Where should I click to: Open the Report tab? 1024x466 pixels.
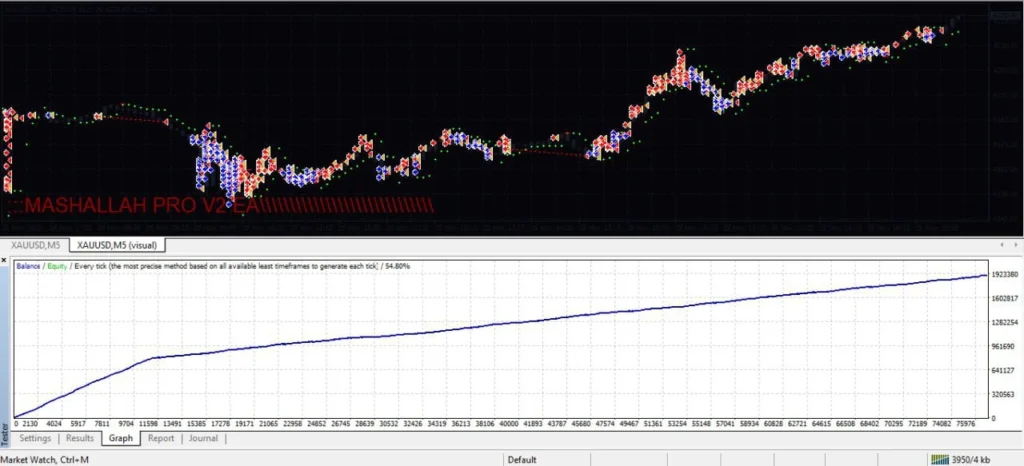(161, 438)
